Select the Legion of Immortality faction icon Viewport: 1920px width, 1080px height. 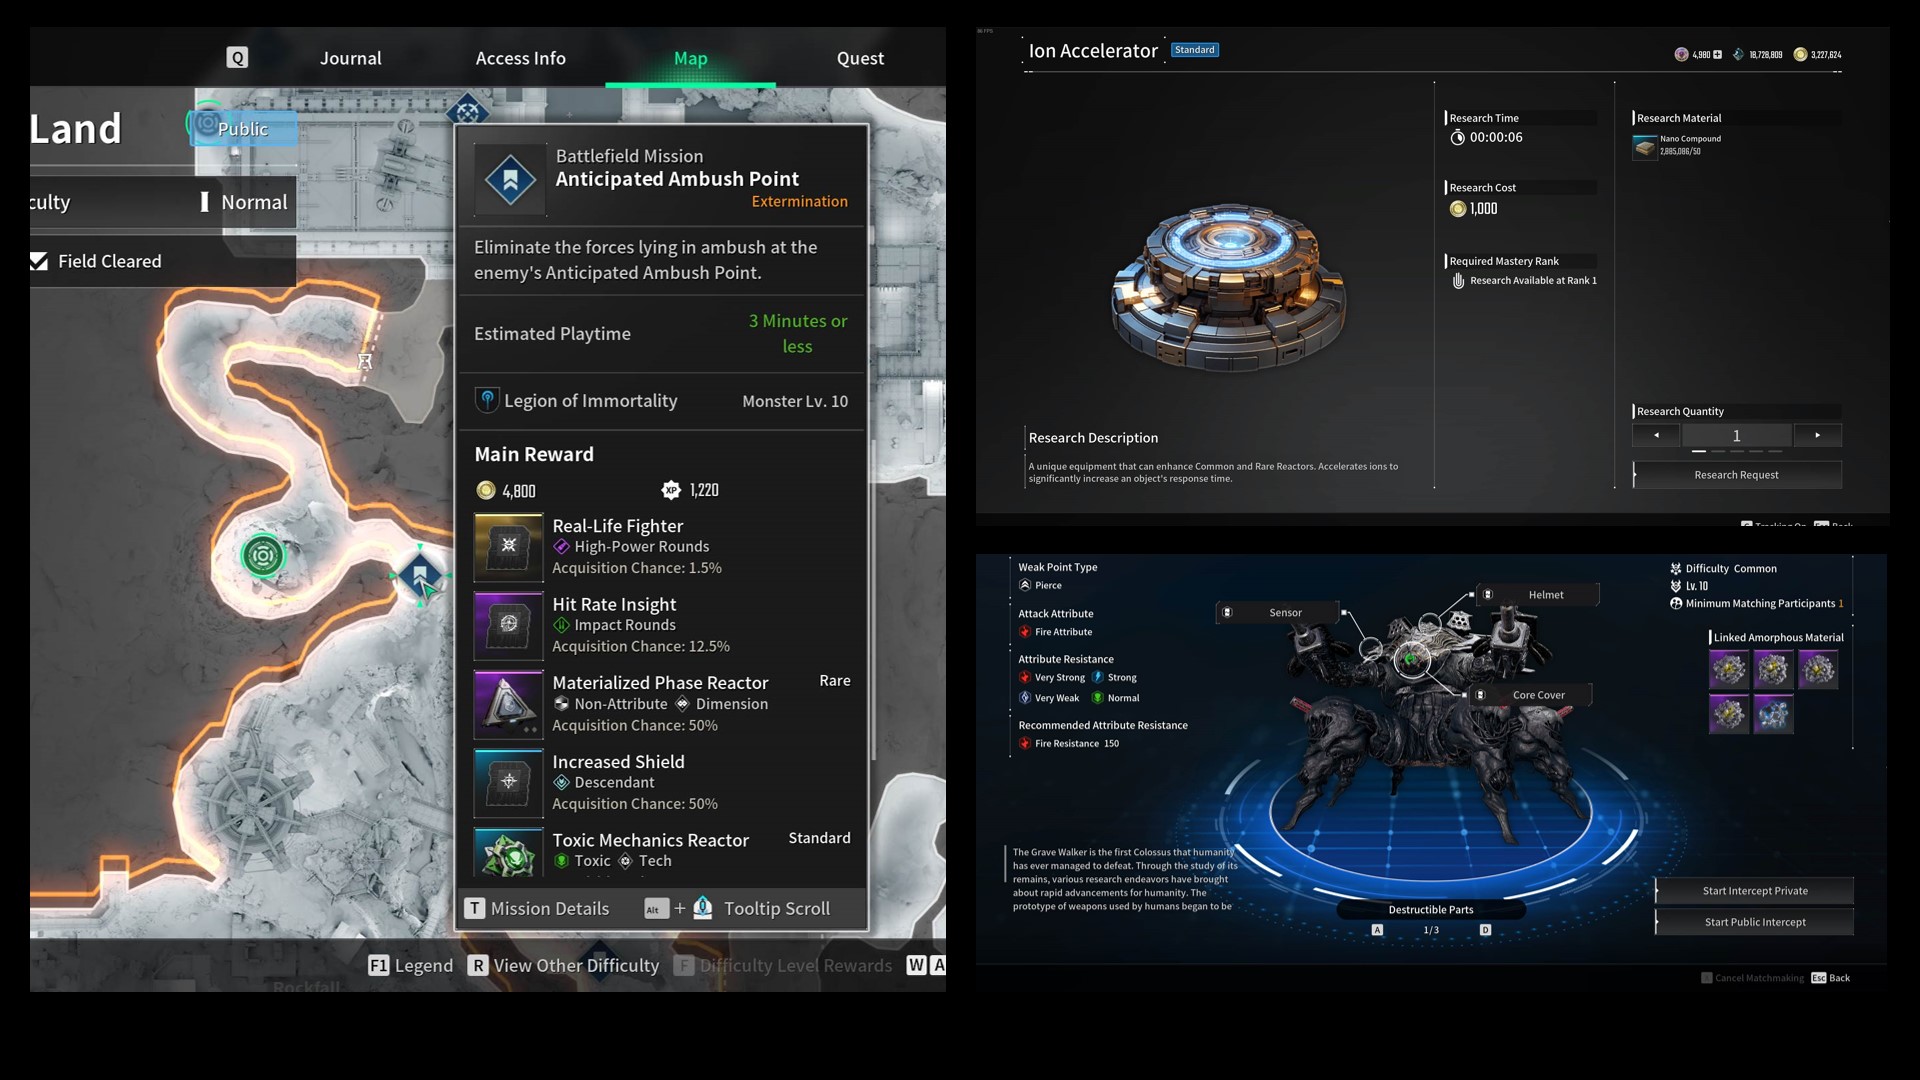[485, 400]
